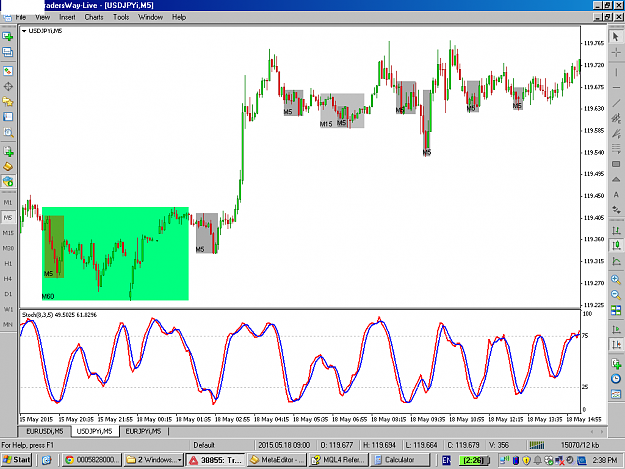Switch timeframe to MN
The height and width of the screenshot is (469, 625).
click(x=8, y=324)
